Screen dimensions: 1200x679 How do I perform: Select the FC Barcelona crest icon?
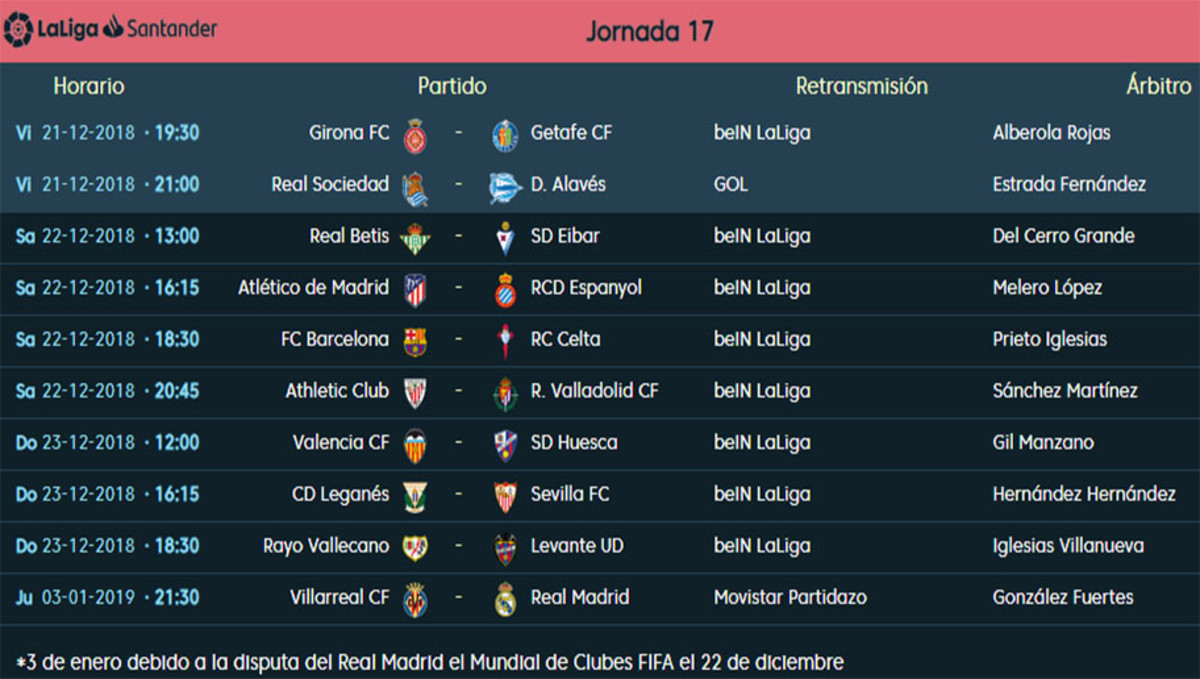(415, 341)
